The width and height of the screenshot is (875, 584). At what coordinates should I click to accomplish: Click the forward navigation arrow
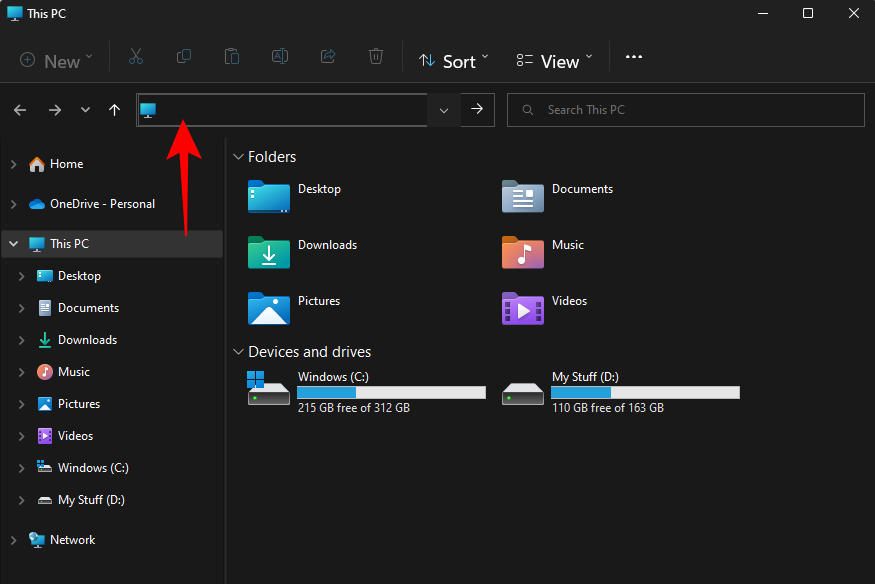(55, 110)
